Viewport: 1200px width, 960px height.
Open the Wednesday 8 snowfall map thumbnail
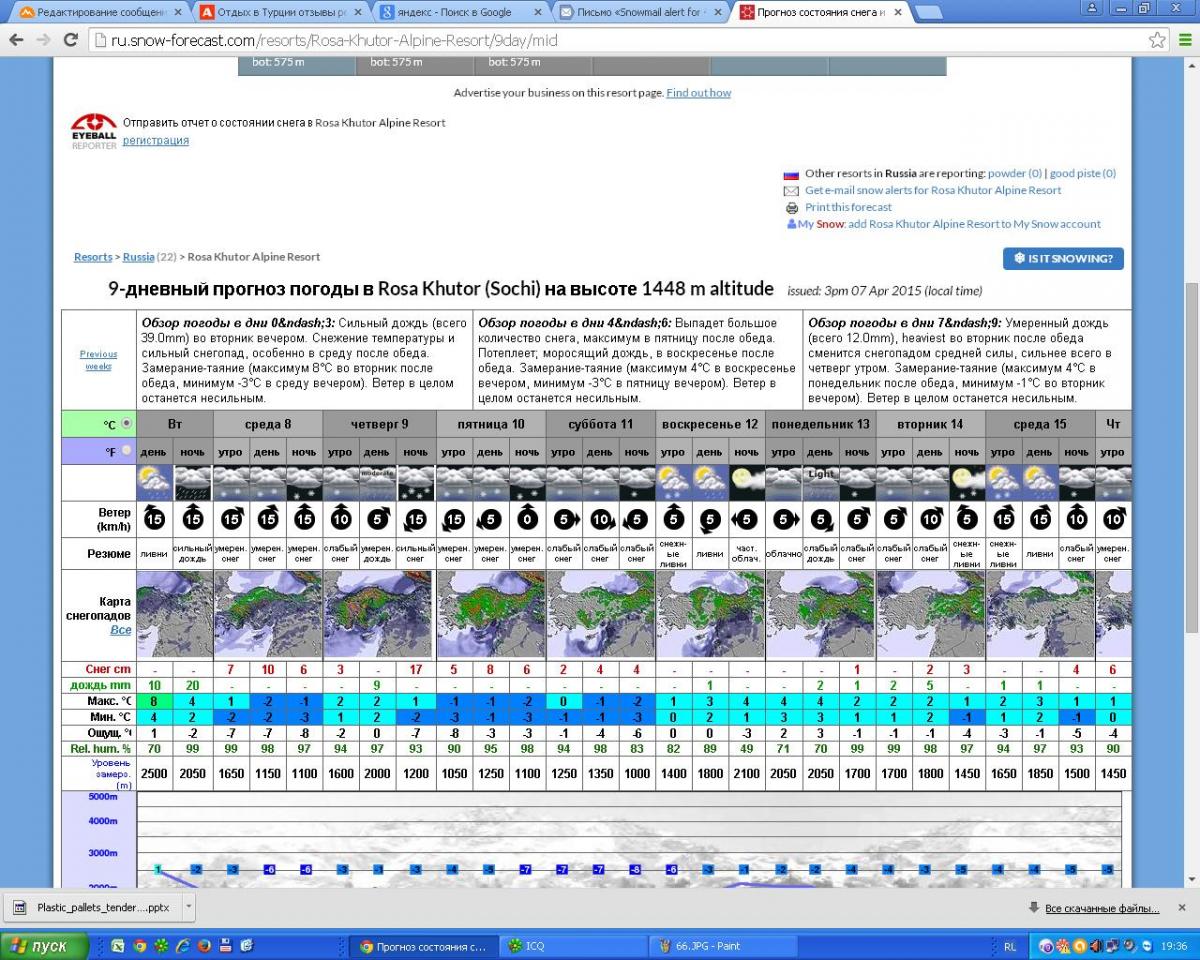268,614
